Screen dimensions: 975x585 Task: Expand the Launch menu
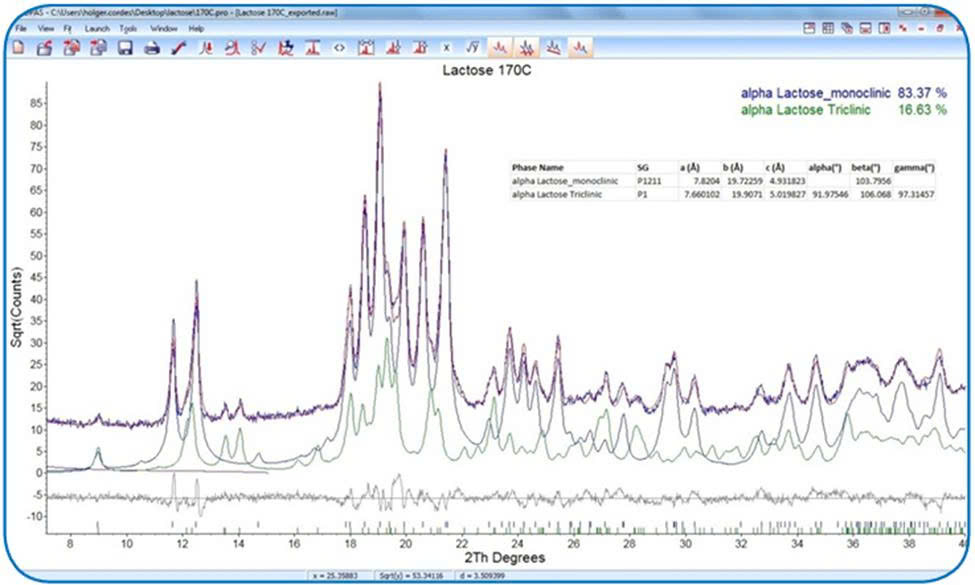point(97,28)
